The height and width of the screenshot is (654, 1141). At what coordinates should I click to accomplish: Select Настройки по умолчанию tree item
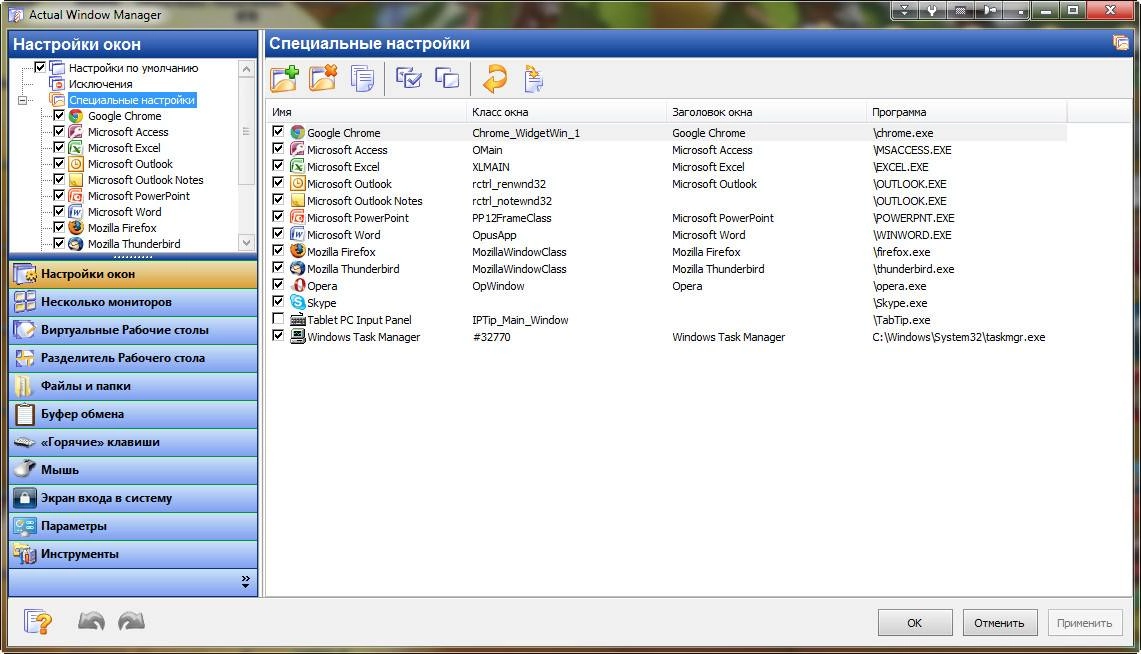pyautogui.click(x=133, y=68)
